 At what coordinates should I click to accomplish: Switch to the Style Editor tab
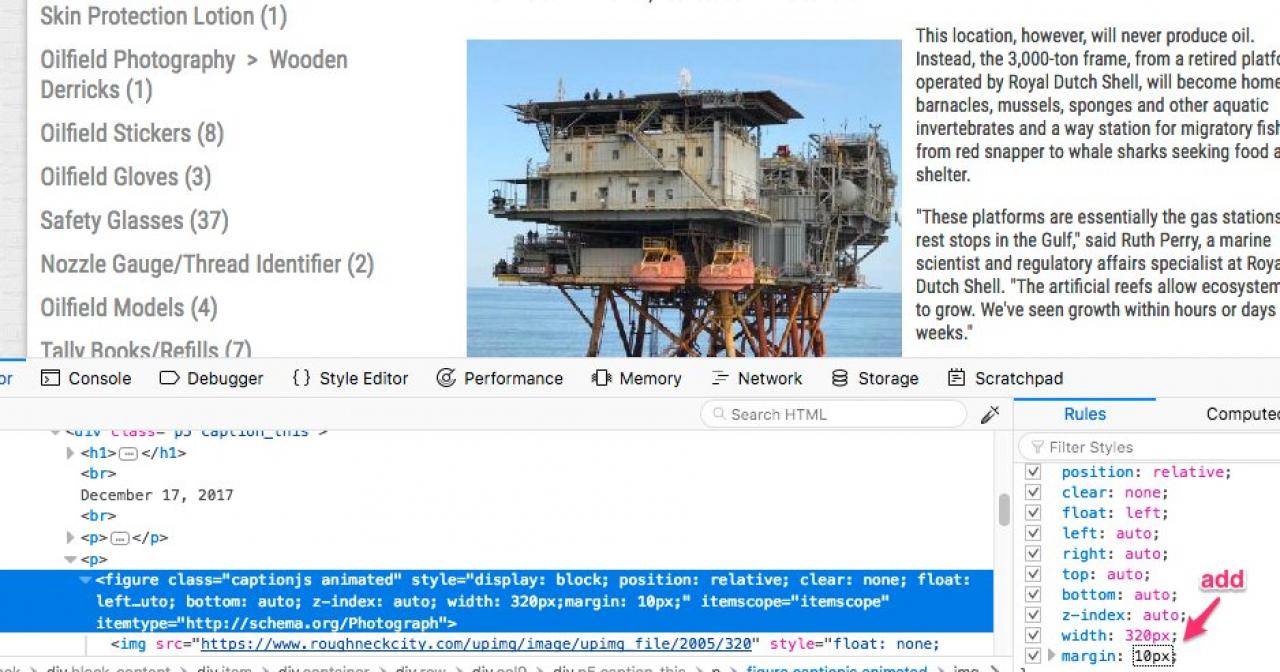[350, 378]
